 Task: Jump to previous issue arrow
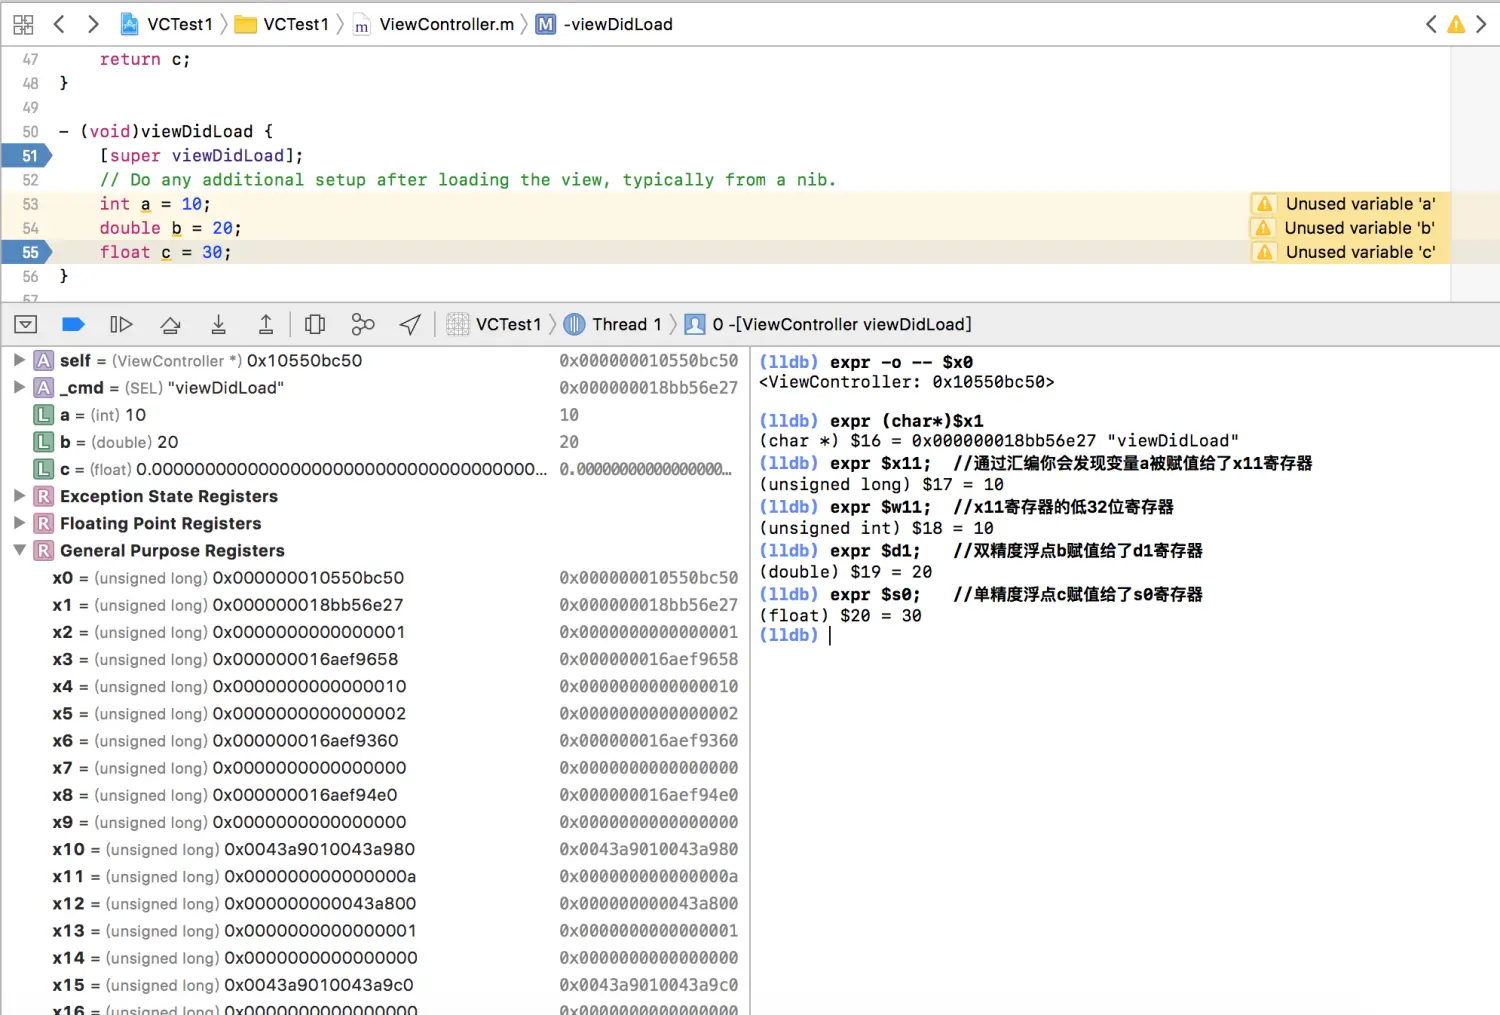tap(1431, 24)
